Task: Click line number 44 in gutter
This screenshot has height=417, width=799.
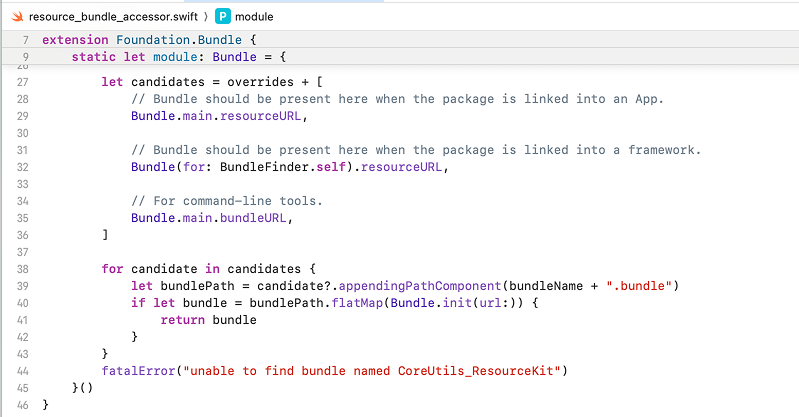Action: [x=22, y=371]
